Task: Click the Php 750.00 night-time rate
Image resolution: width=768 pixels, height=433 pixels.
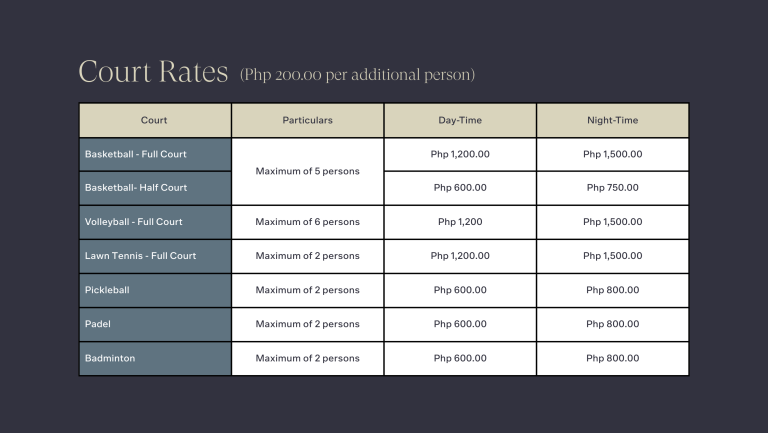Action: pyautogui.click(x=612, y=188)
